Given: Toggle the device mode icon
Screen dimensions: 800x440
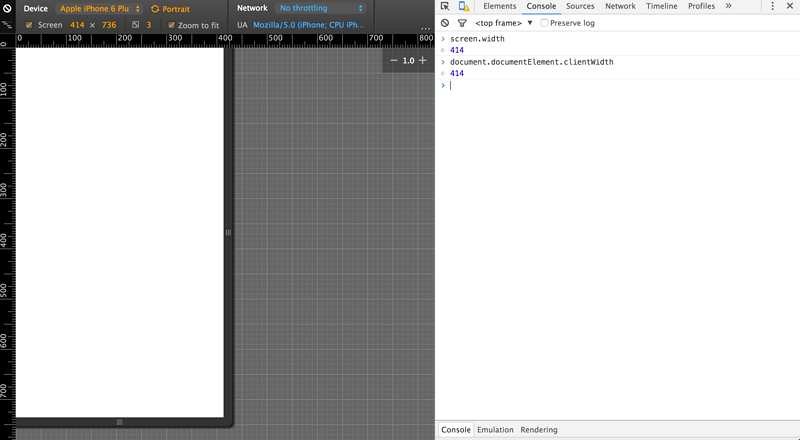Looking at the screenshot, I should coord(463,6).
